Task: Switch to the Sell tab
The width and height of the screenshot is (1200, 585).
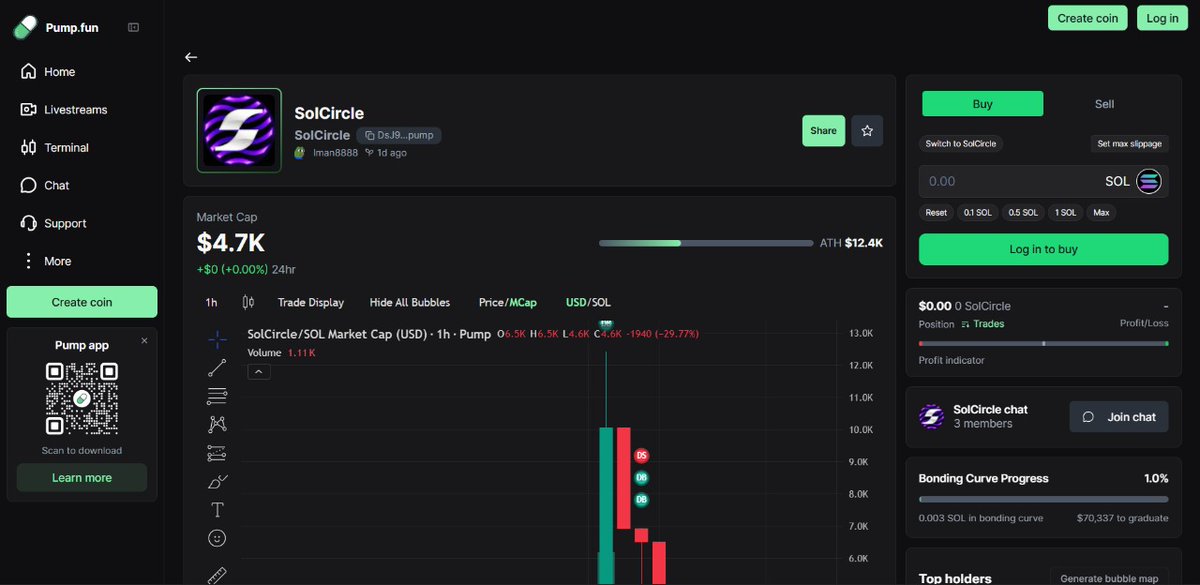Action: click(x=1104, y=104)
